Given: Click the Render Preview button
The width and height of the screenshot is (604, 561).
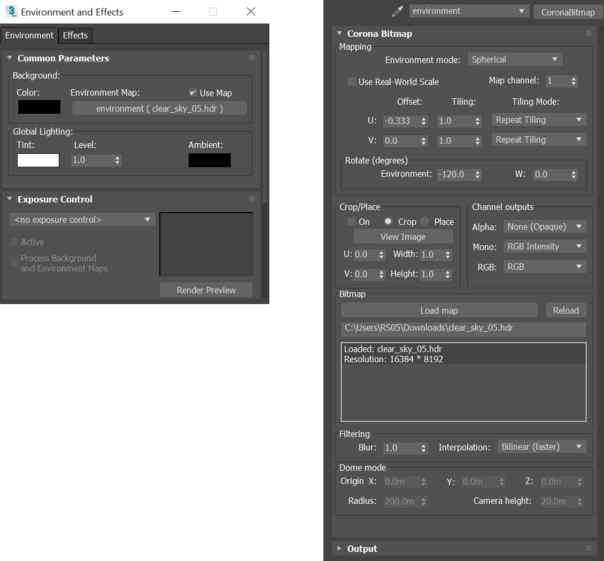Looking at the screenshot, I should (206, 290).
